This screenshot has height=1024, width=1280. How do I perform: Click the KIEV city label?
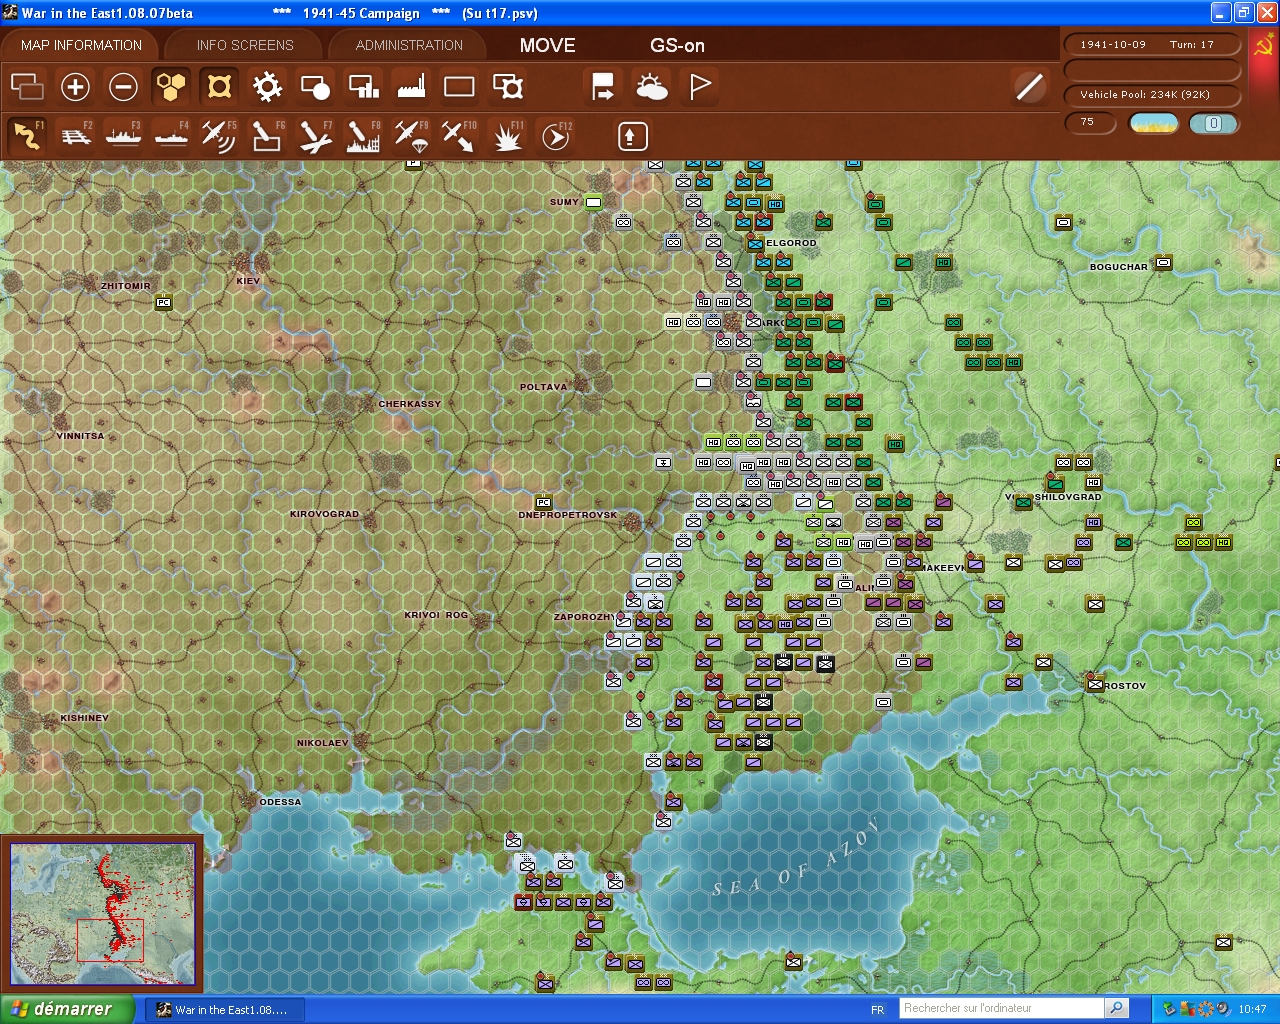[x=248, y=281]
